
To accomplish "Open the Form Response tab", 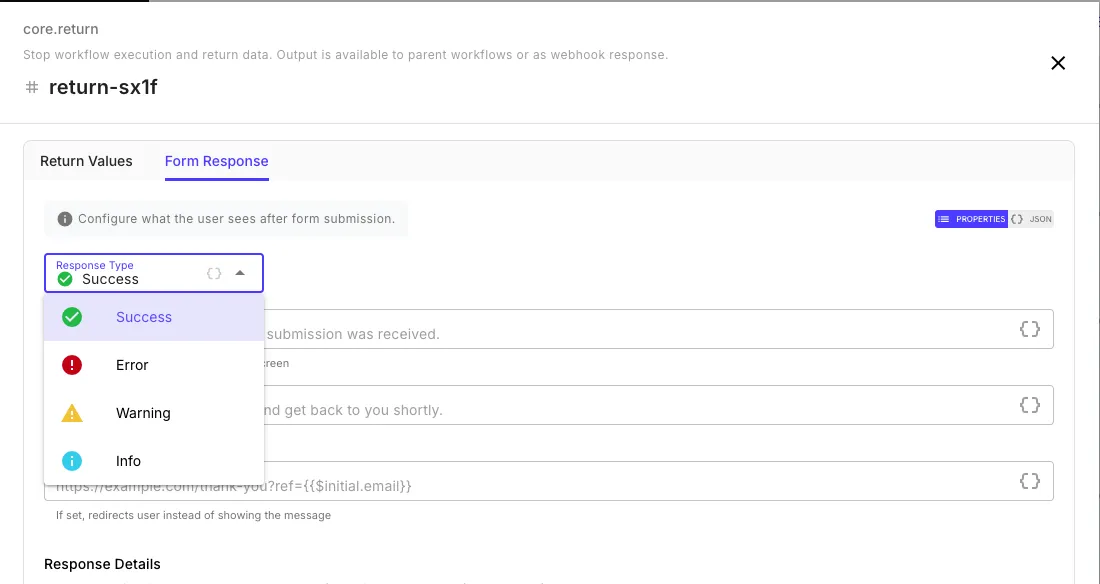I will pos(216,161).
